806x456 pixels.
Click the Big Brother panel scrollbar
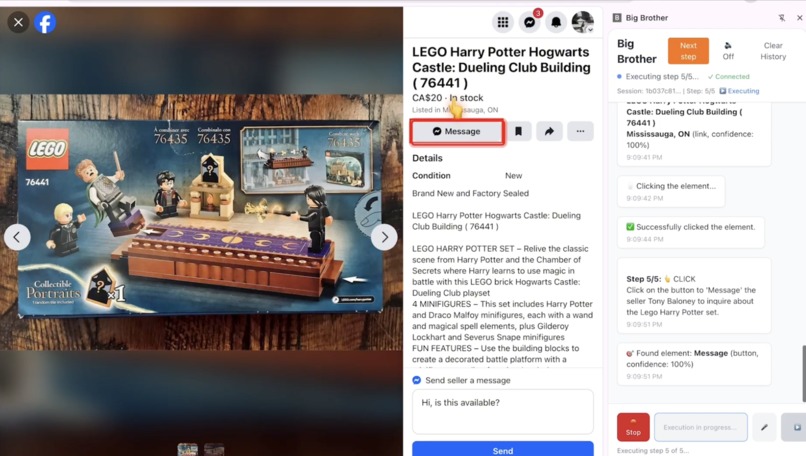point(803,373)
